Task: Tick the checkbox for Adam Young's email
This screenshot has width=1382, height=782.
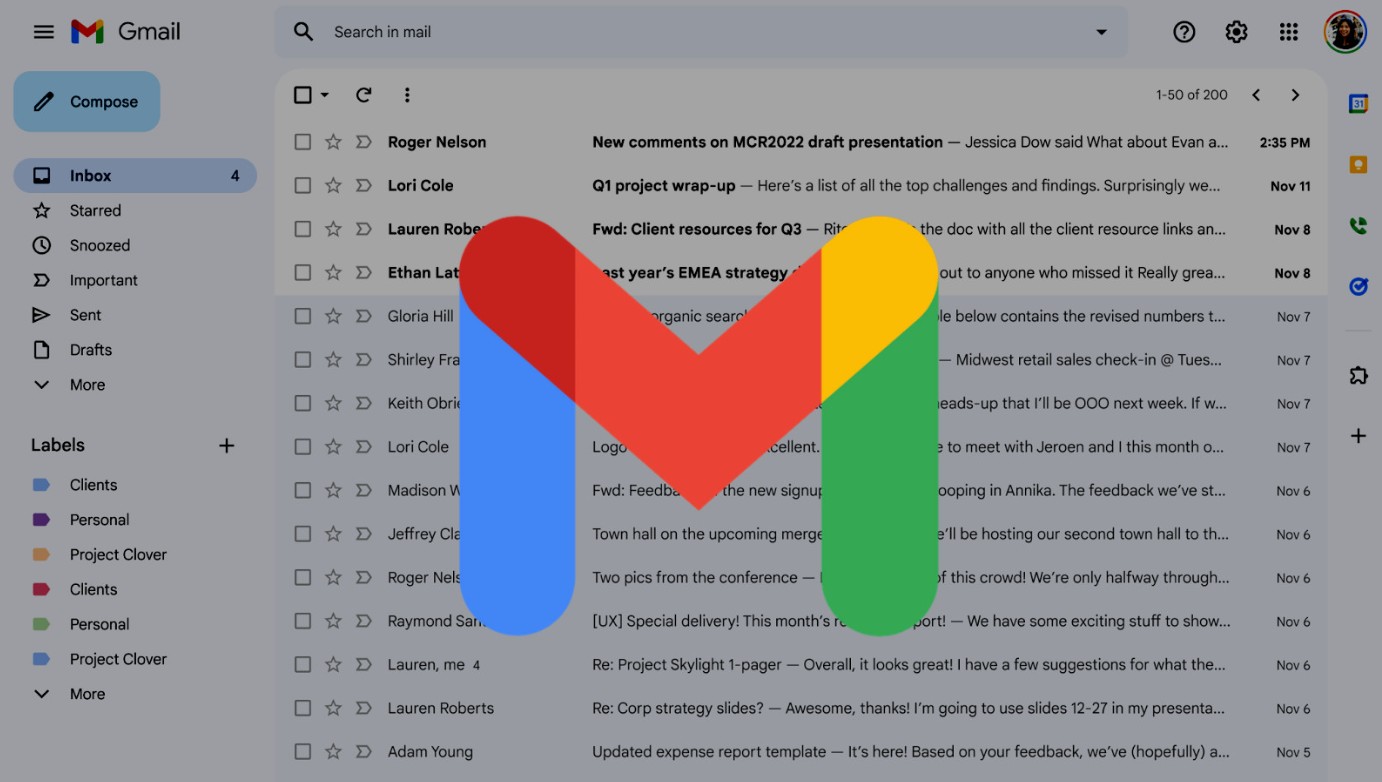Action: [303, 752]
